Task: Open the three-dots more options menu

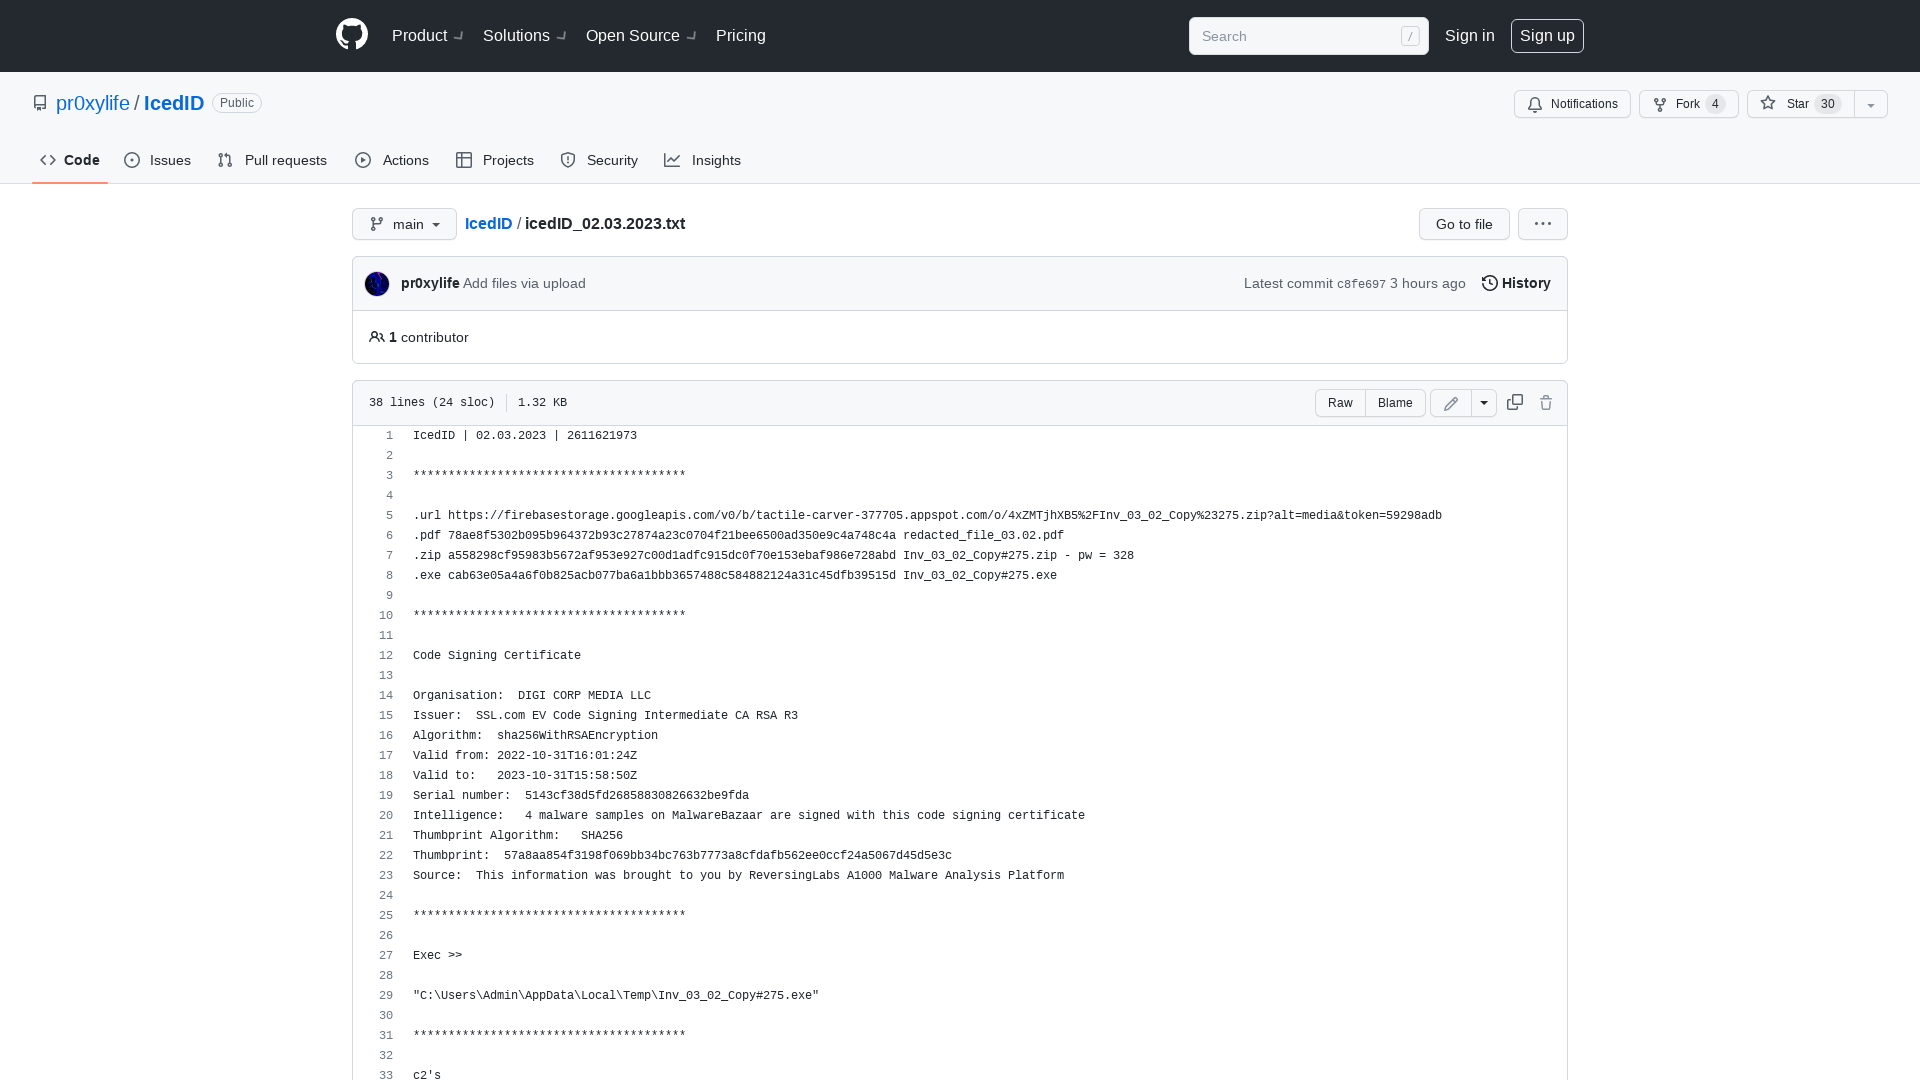Action: [1543, 224]
